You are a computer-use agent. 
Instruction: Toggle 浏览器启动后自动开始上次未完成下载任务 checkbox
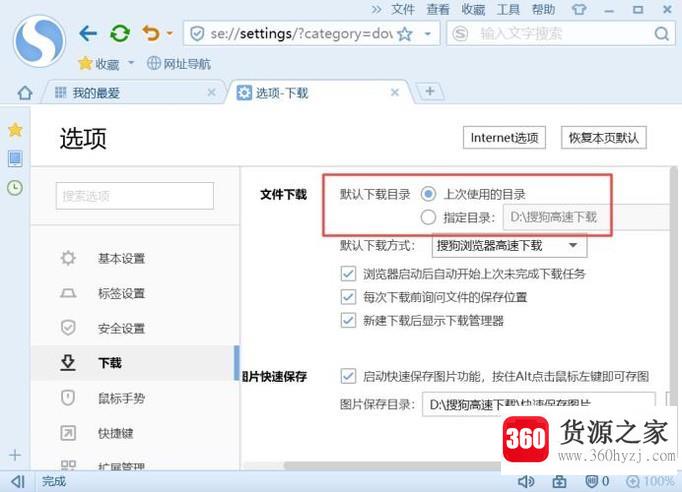coord(348,274)
